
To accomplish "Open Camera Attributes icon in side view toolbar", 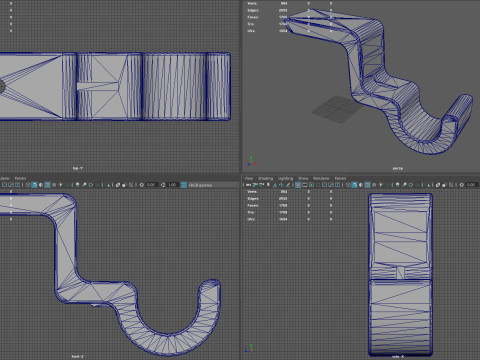I will (x=261, y=185).
